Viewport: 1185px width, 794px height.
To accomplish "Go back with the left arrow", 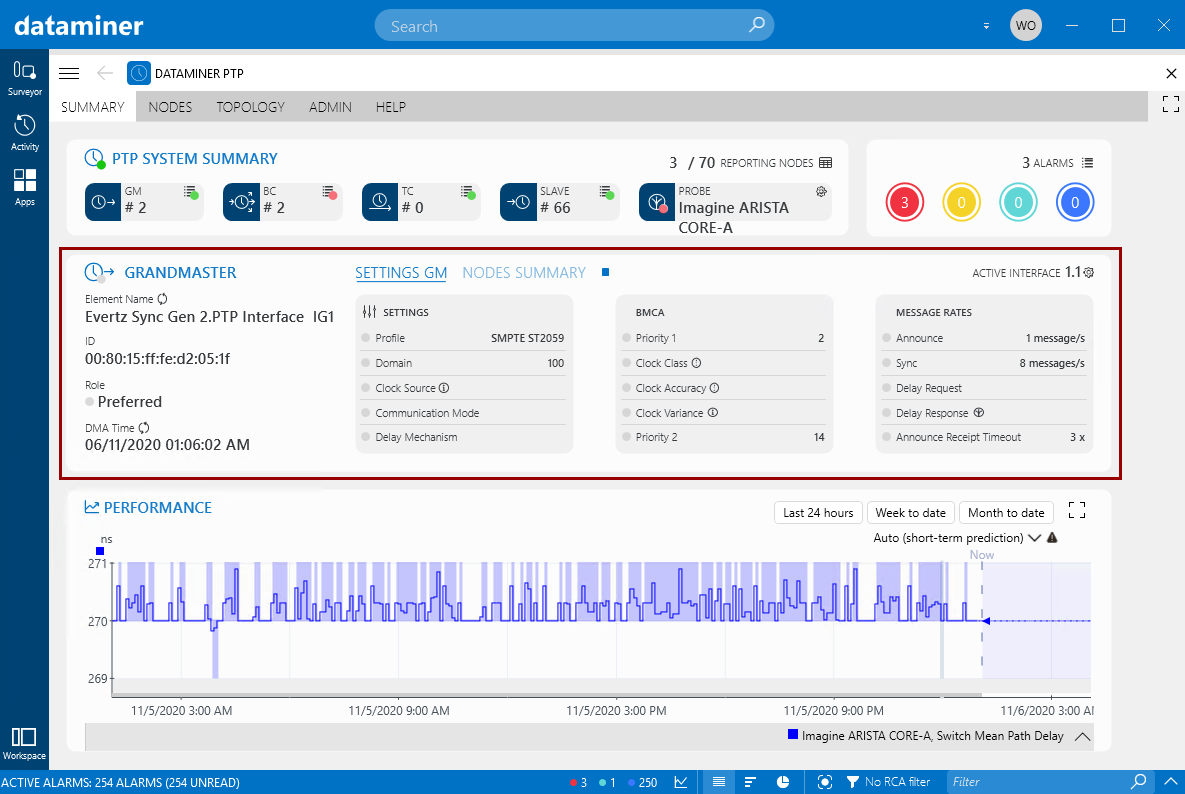I will (x=105, y=73).
